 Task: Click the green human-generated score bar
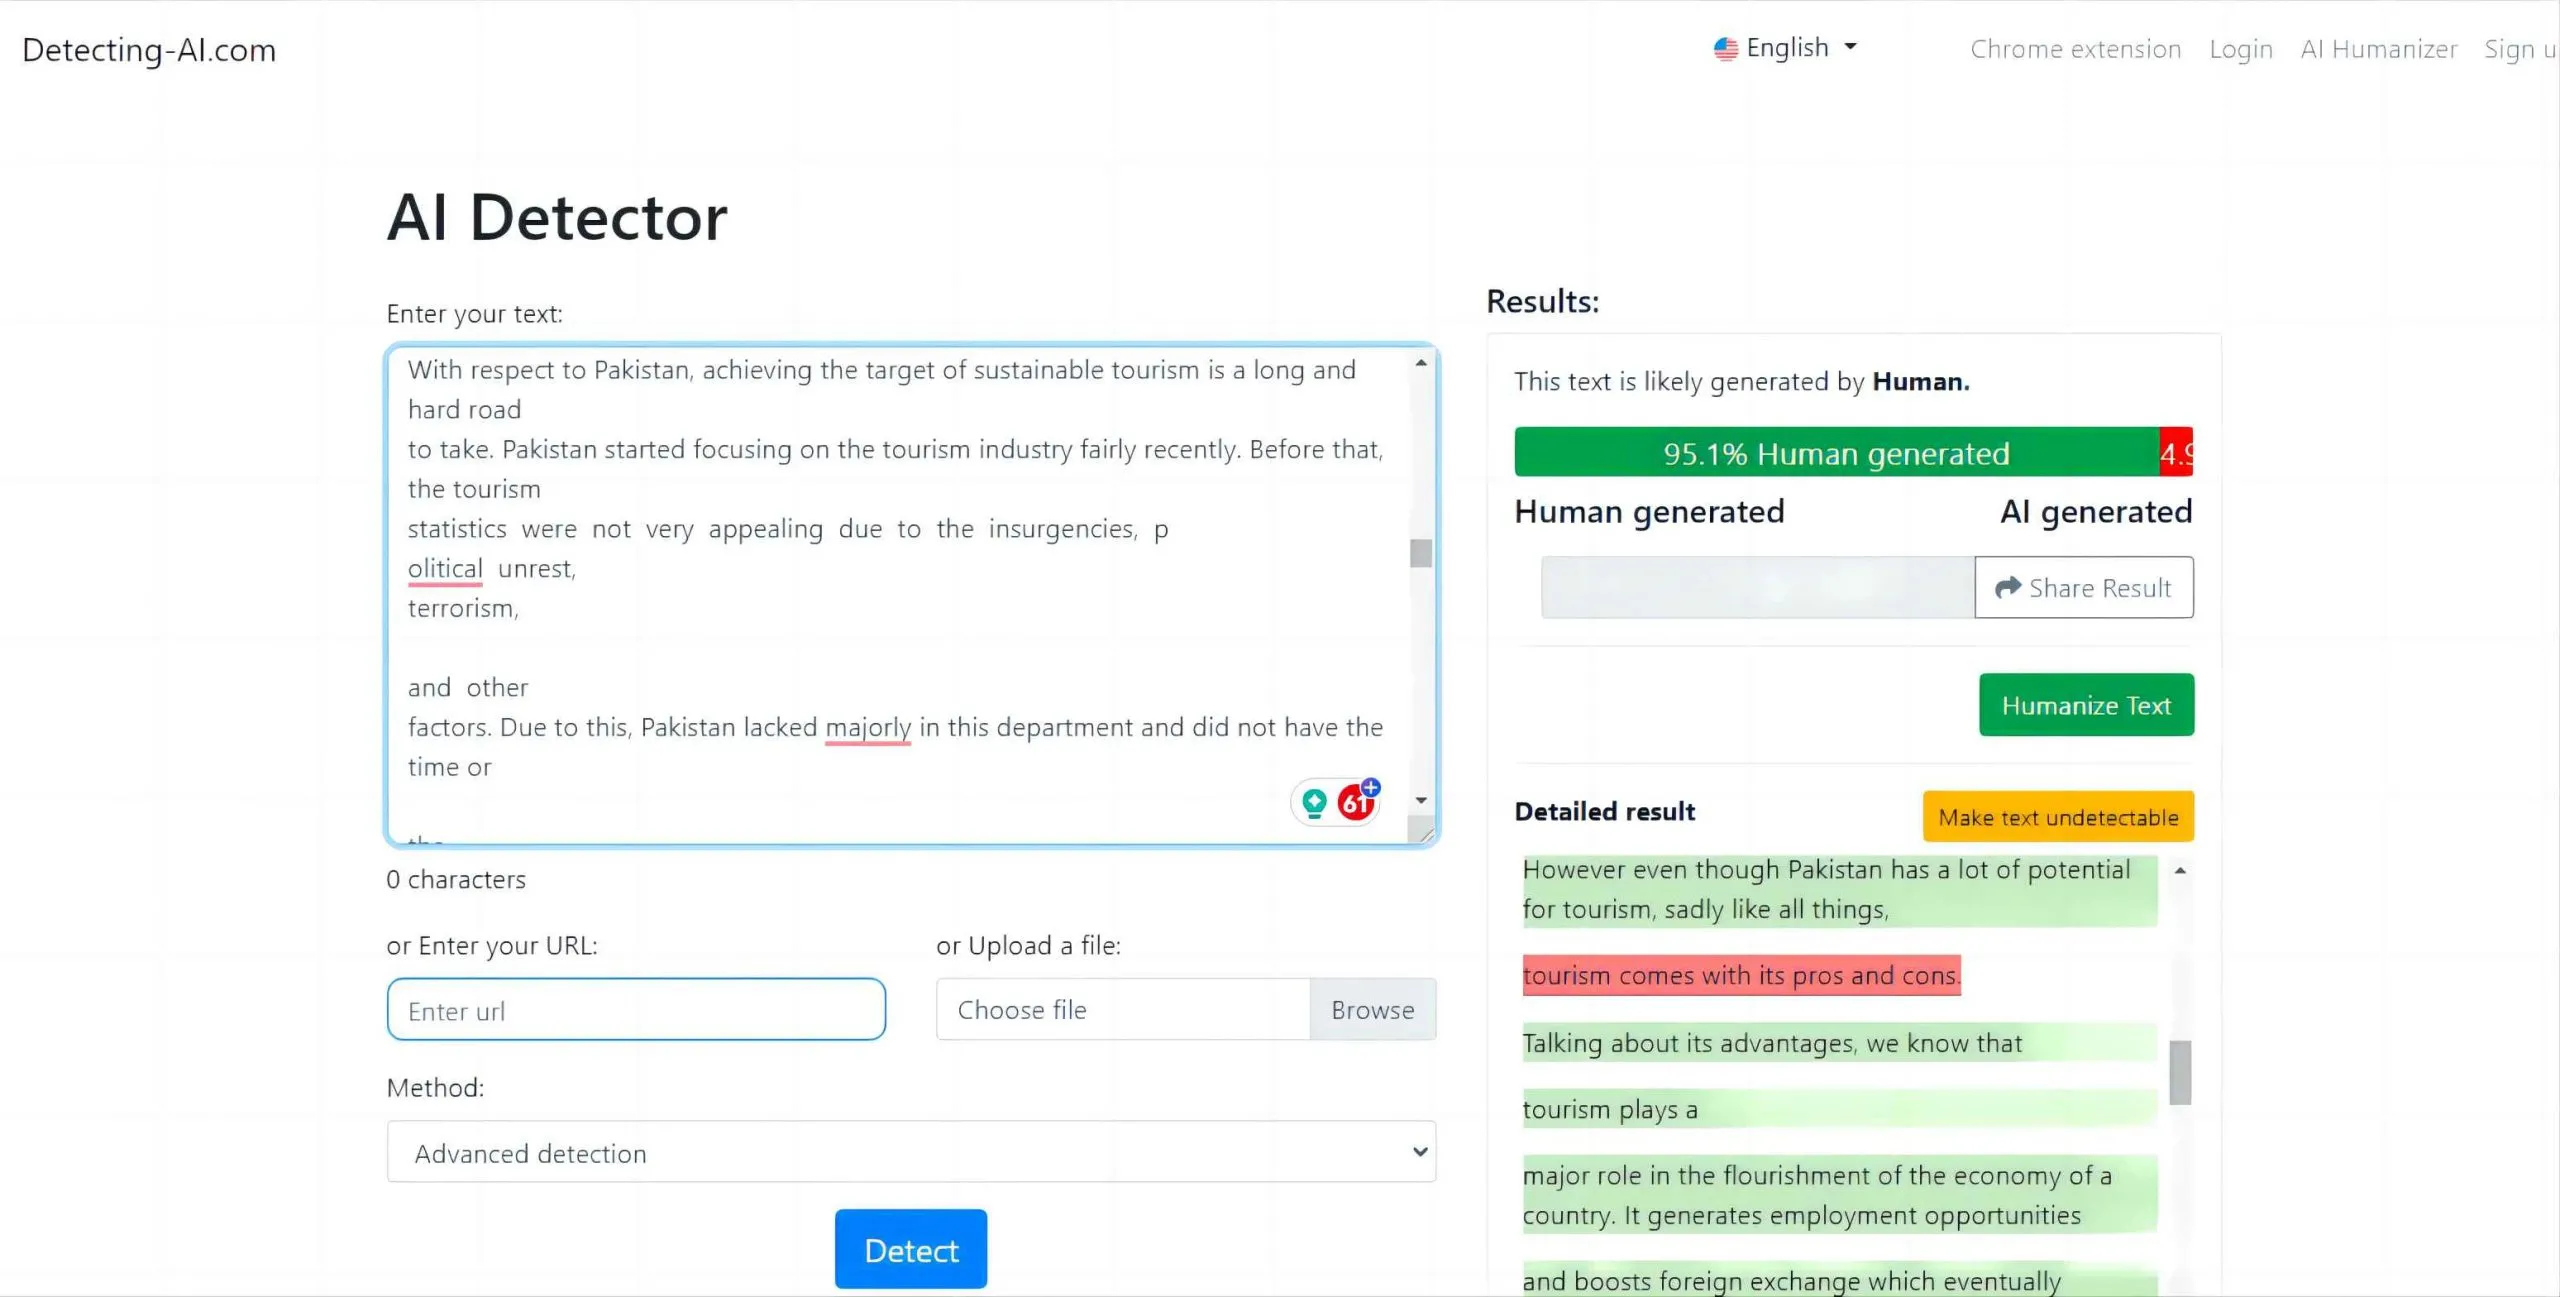click(1836, 453)
